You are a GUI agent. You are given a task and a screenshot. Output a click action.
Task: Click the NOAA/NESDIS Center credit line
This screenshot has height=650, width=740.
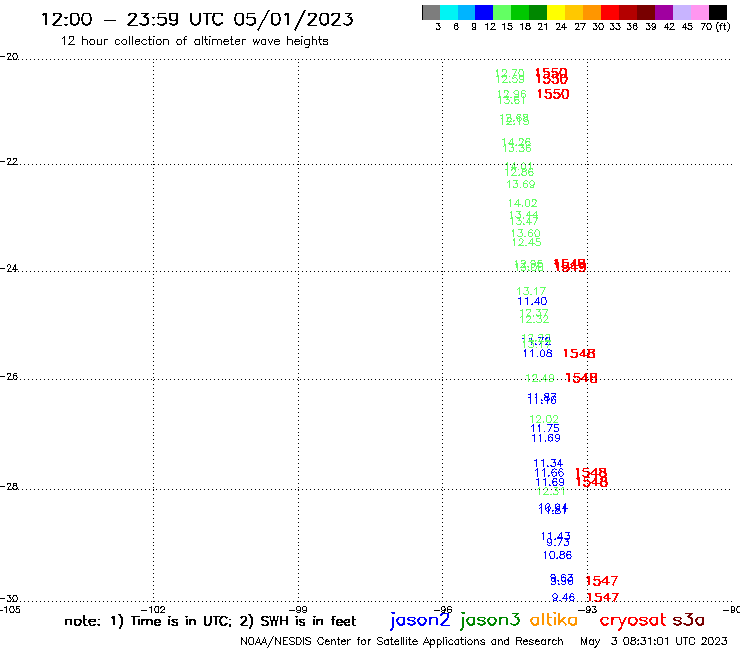402,641
